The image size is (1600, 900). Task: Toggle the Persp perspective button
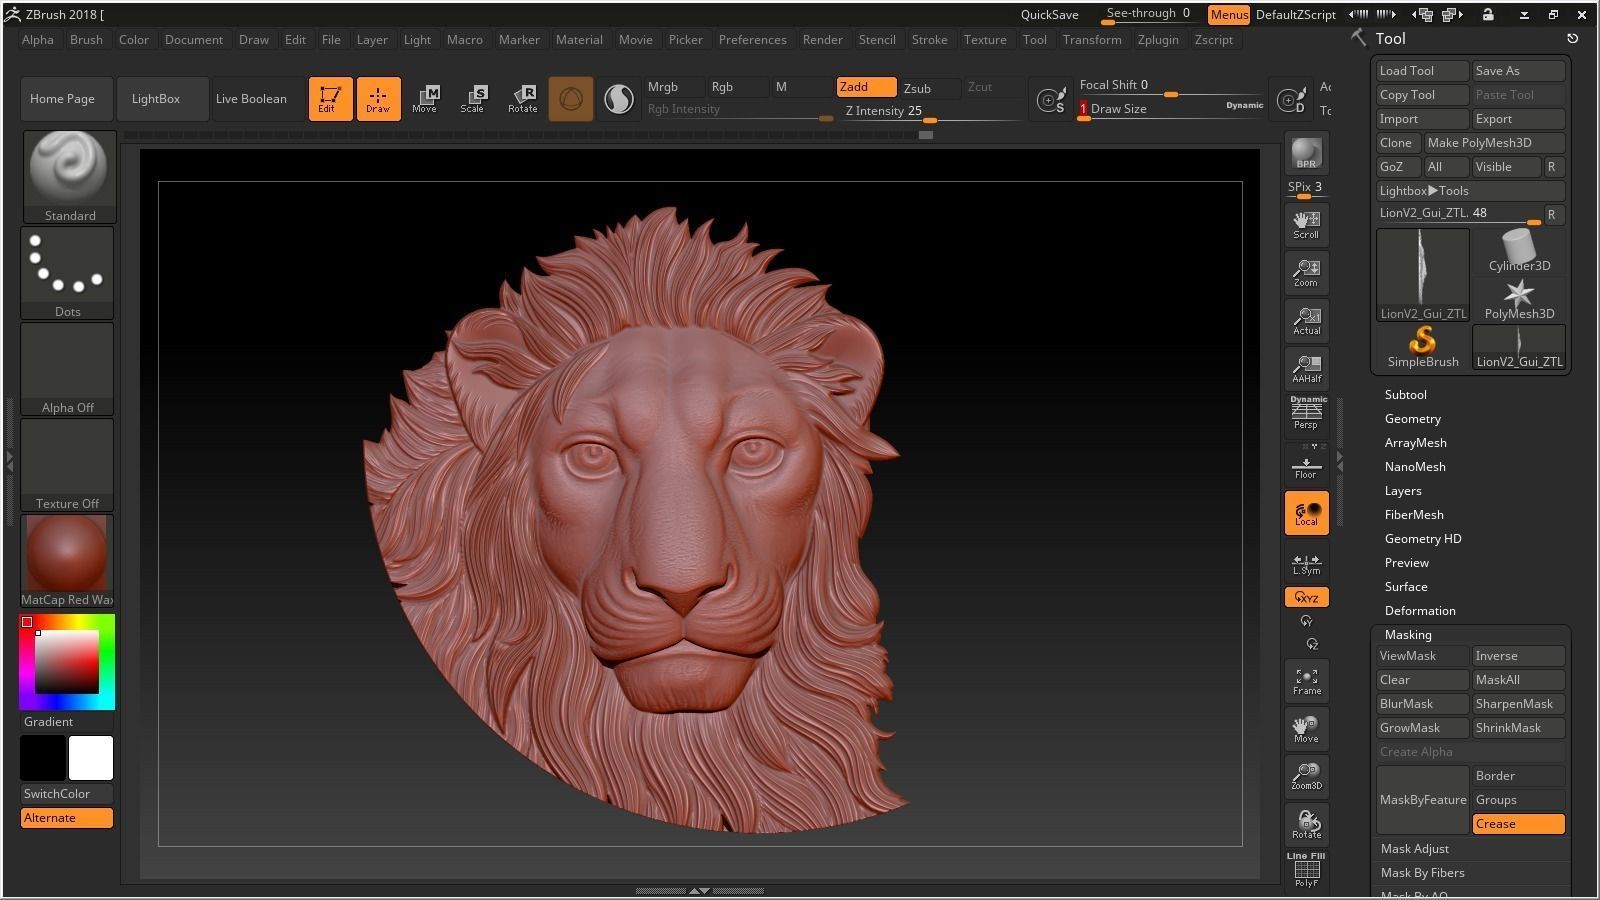coord(1306,414)
